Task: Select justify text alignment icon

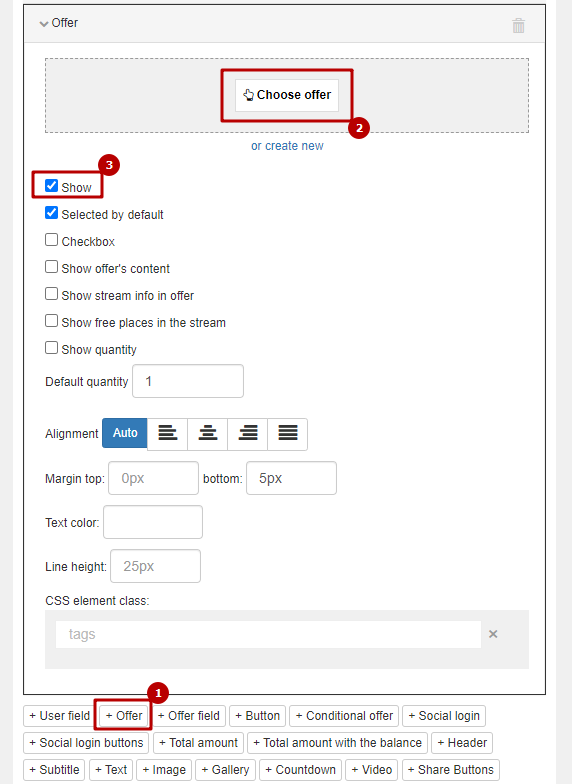Action: pos(288,433)
